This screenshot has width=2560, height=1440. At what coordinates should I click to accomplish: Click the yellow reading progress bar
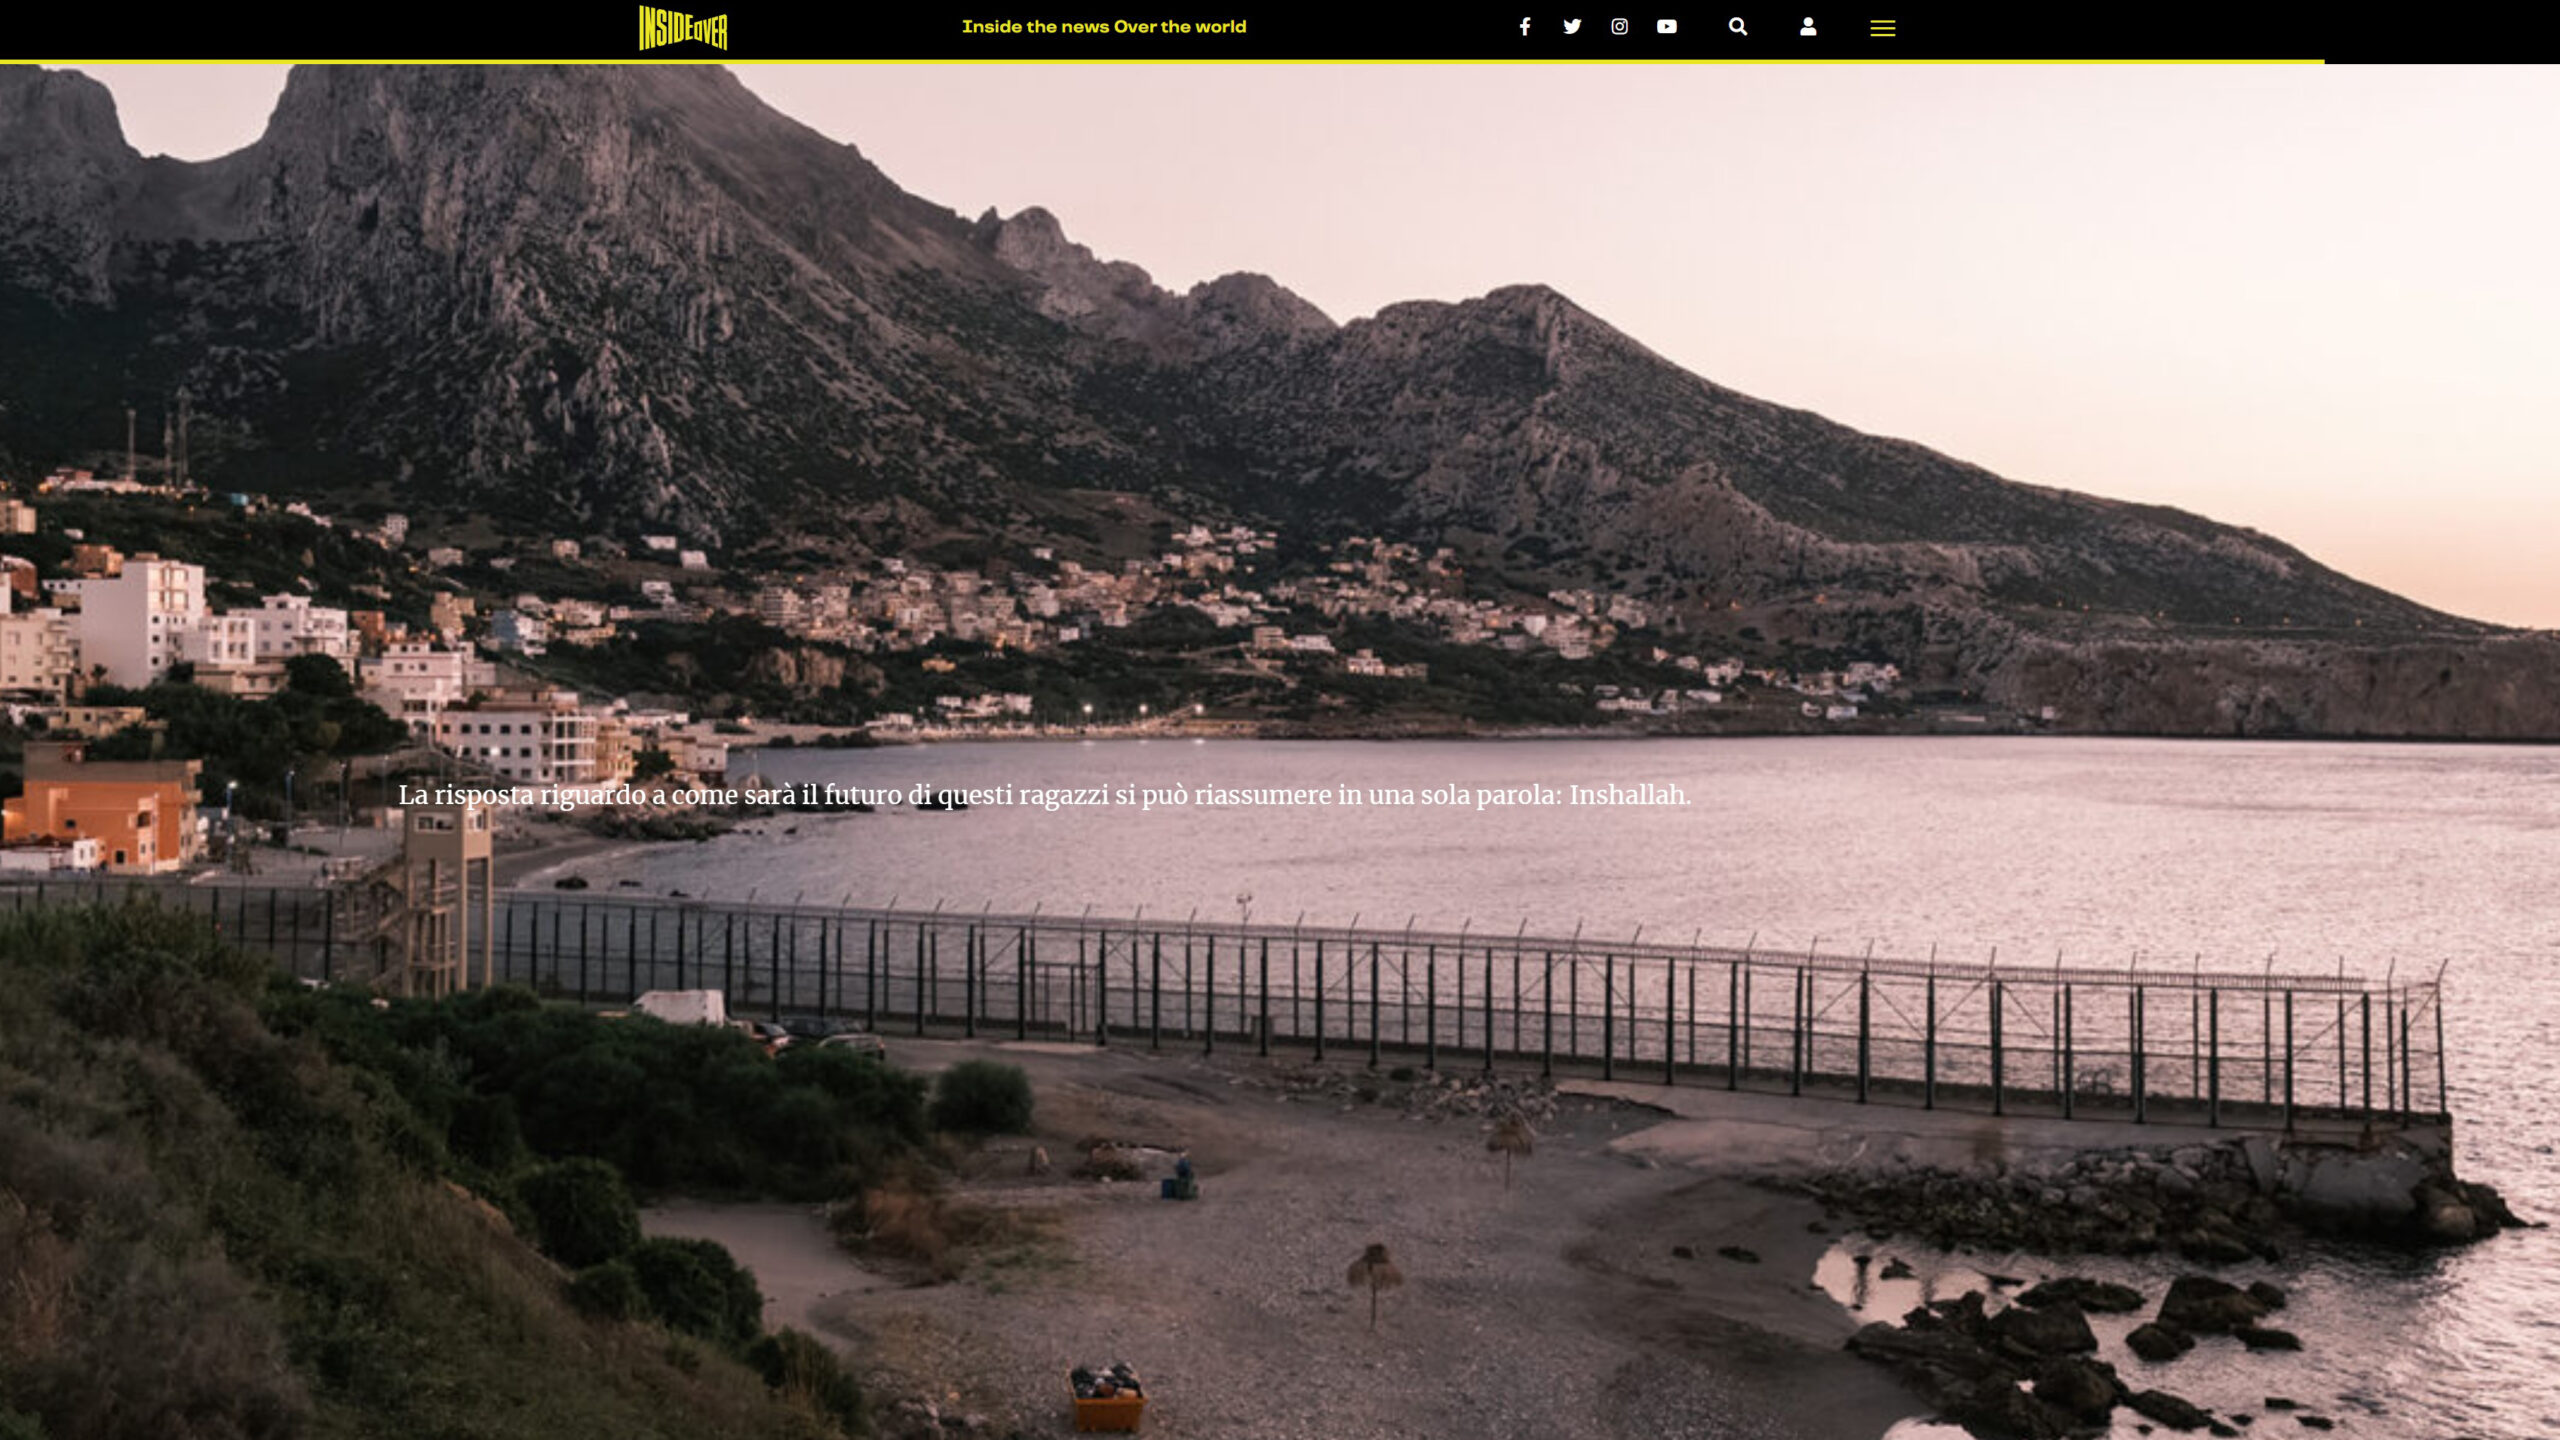pos(1162,62)
